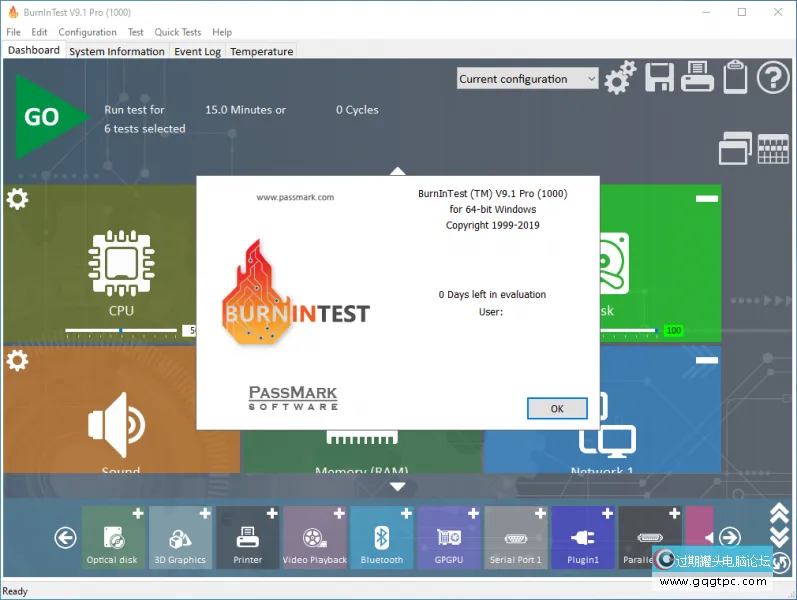Viewport: 797px width, 600px height.
Task: Open the File menu
Action: point(13,32)
